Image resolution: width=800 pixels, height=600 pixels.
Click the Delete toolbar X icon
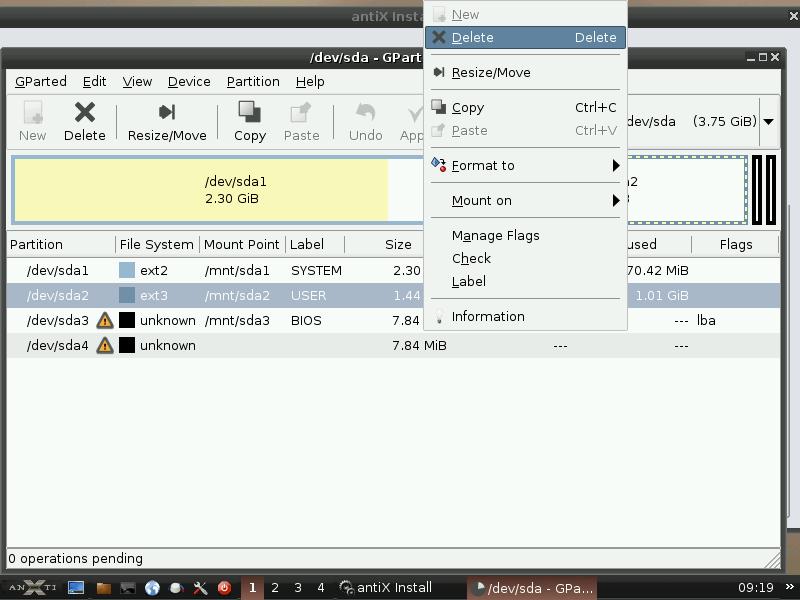click(85, 112)
